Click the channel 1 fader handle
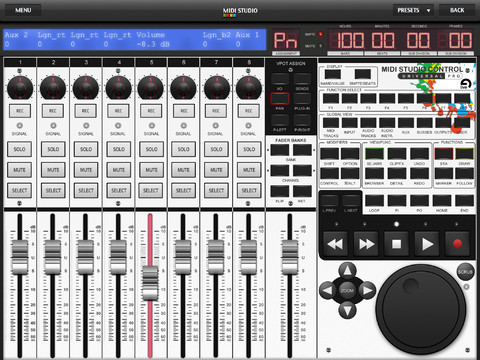This screenshot has height=360, width=480. click(x=20, y=256)
